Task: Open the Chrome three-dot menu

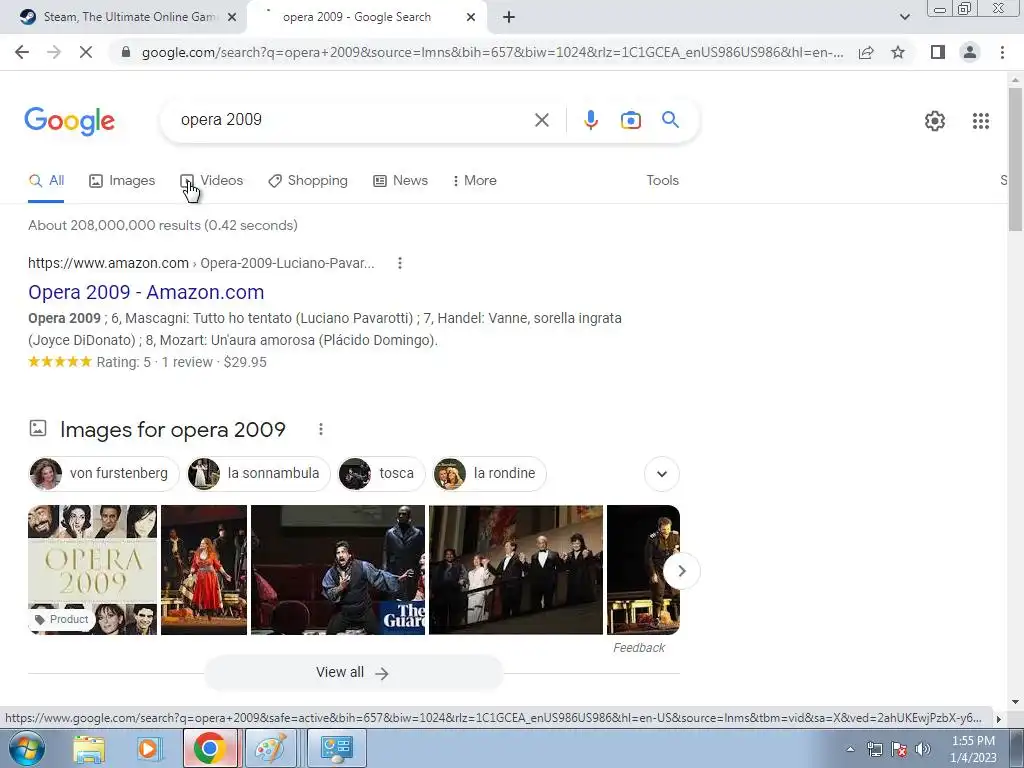Action: pyautogui.click(x=1002, y=52)
